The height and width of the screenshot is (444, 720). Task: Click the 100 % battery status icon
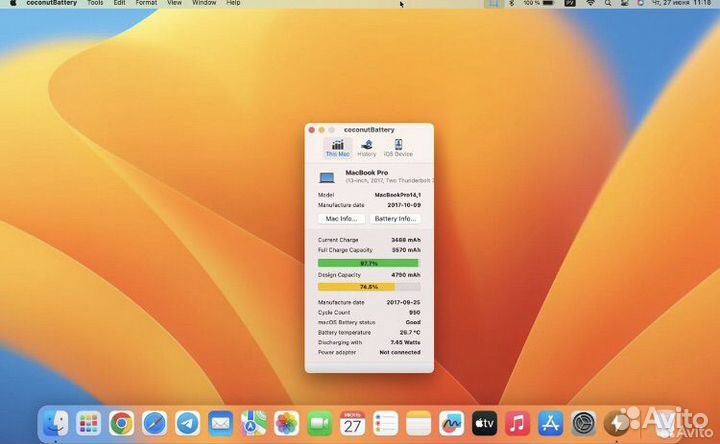click(539, 3)
